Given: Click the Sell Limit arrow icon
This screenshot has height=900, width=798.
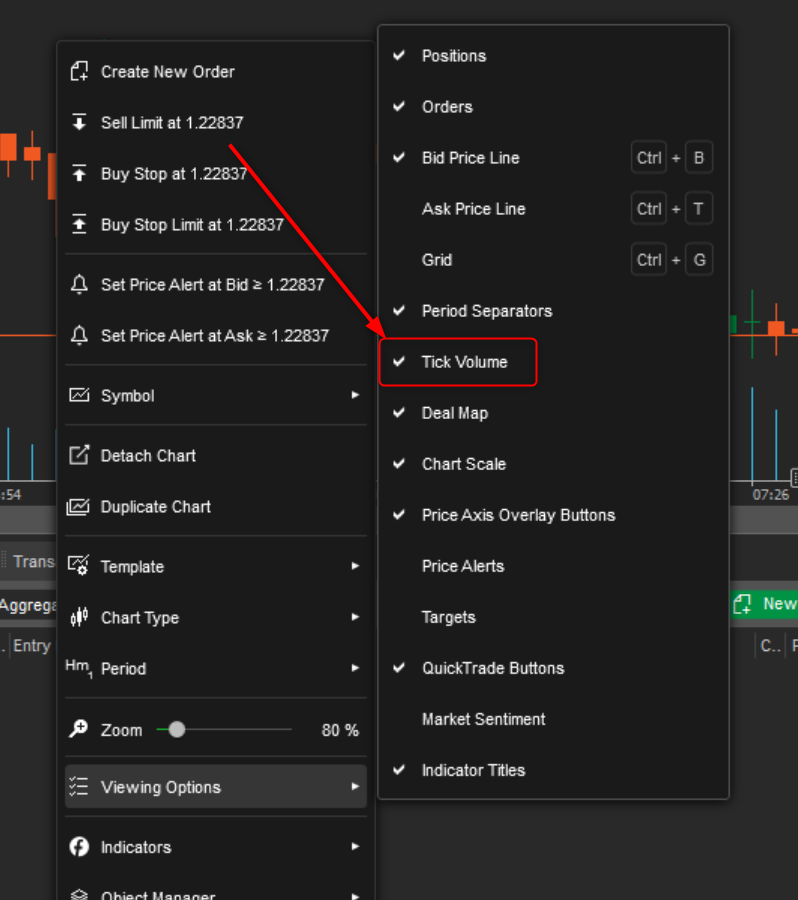Looking at the screenshot, I should [x=79, y=123].
